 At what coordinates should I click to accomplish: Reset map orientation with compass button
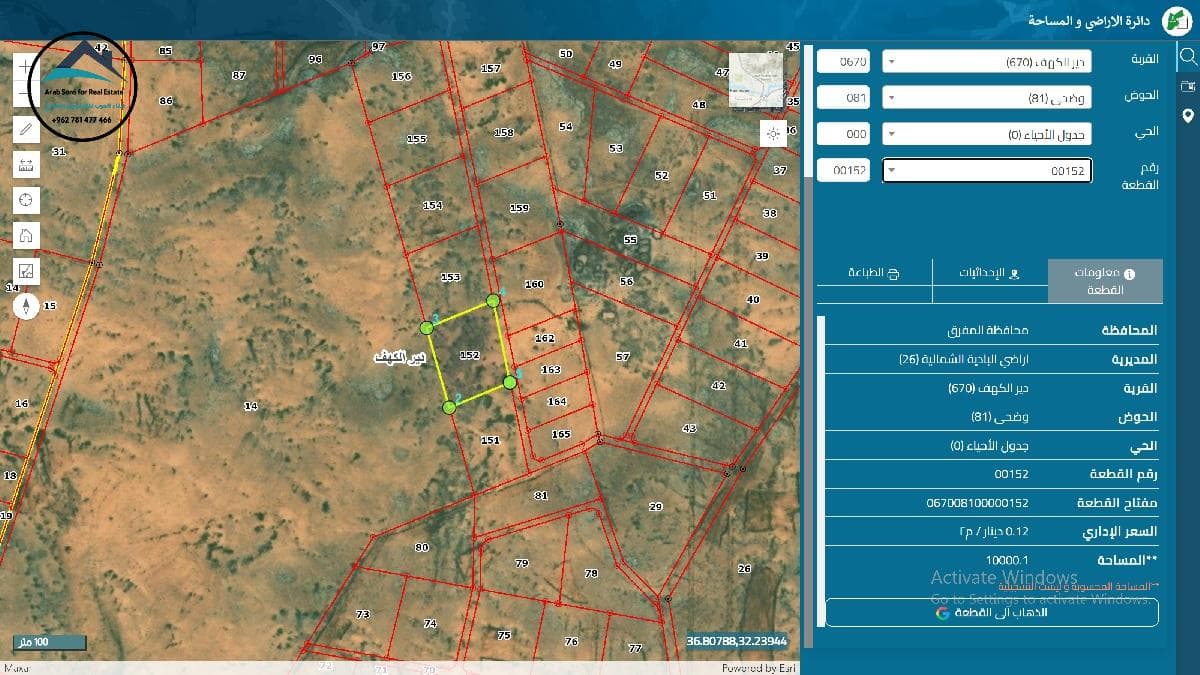pos(26,306)
